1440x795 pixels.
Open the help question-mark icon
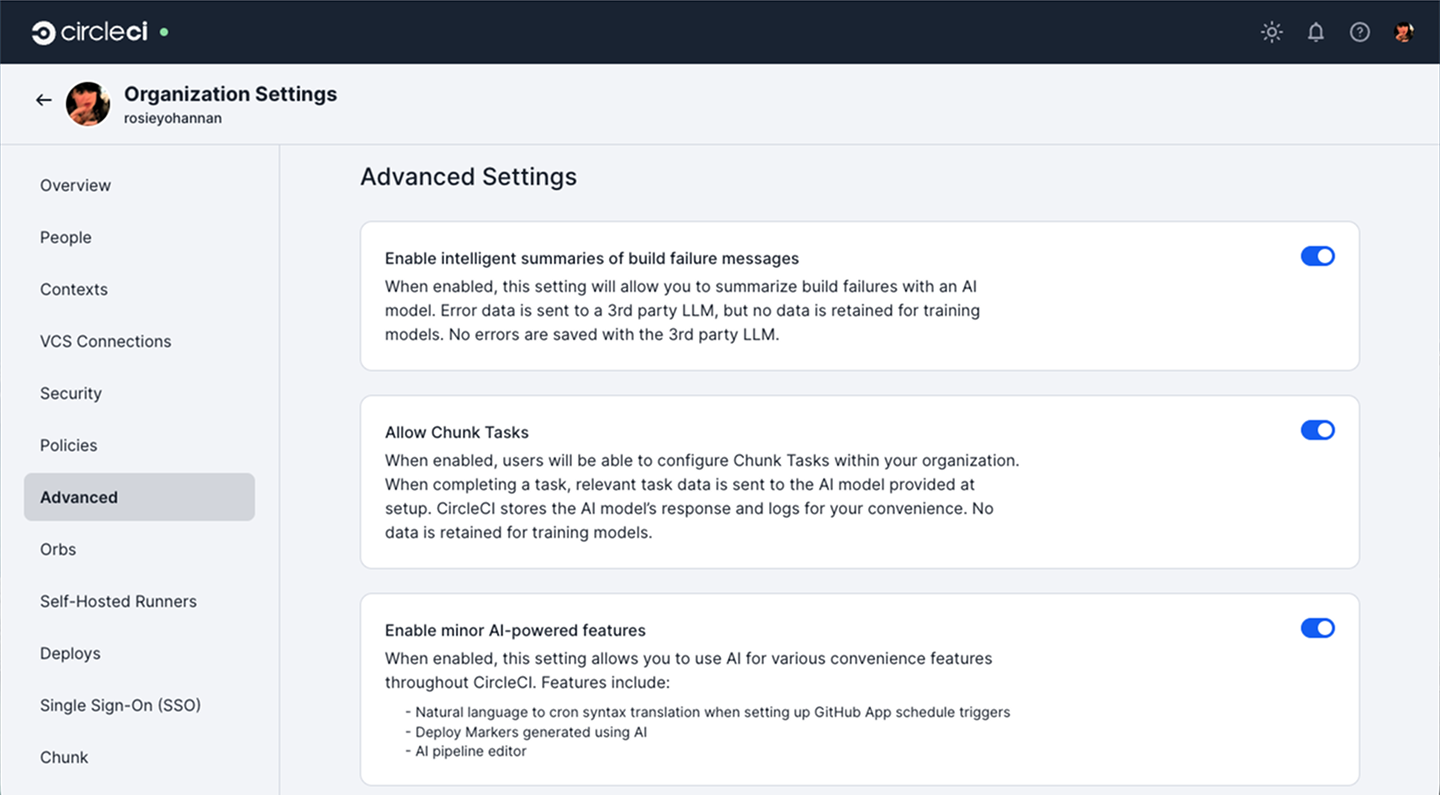click(x=1359, y=31)
